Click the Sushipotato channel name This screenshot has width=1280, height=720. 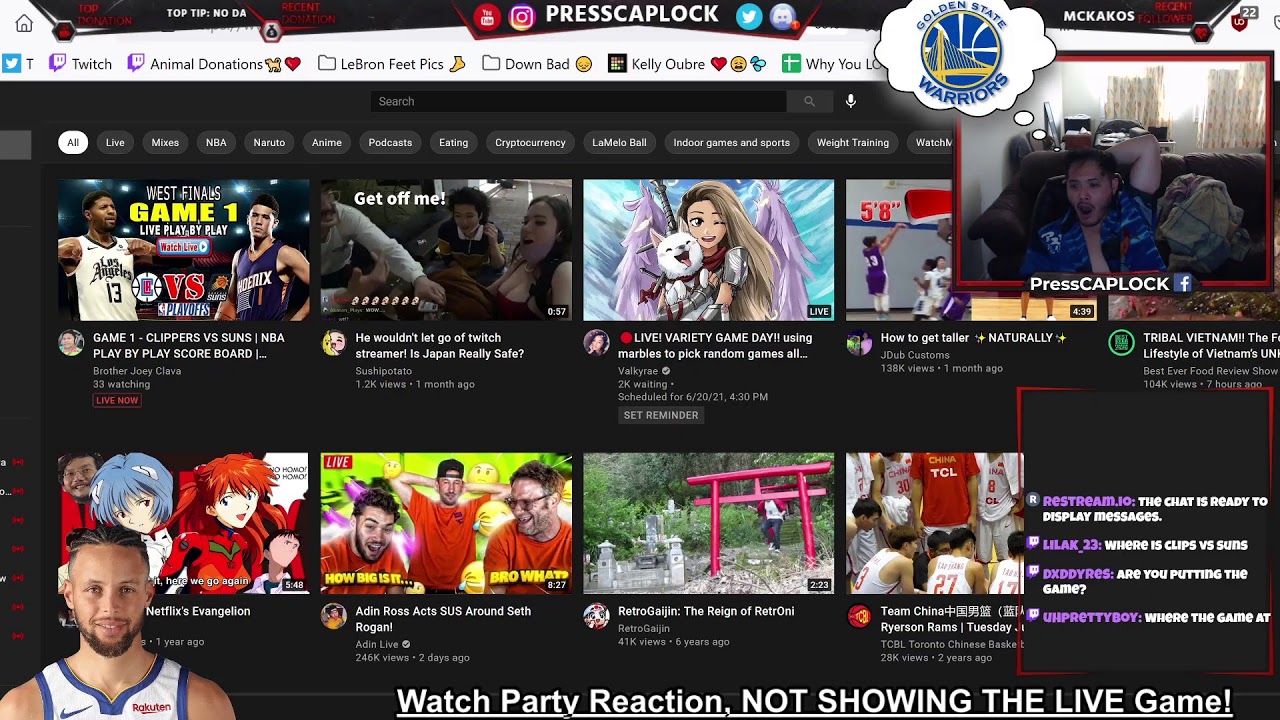pyautogui.click(x=383, y=370)
